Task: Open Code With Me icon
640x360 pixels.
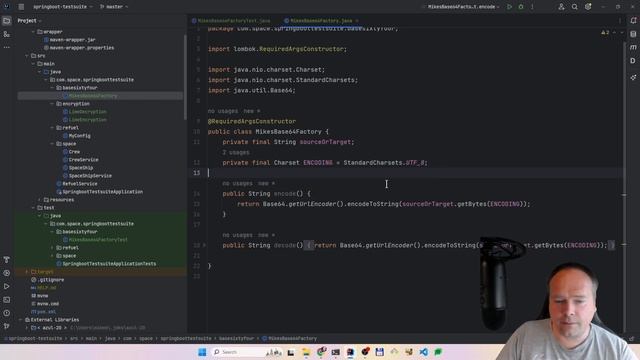Action: tap(562, 7)
